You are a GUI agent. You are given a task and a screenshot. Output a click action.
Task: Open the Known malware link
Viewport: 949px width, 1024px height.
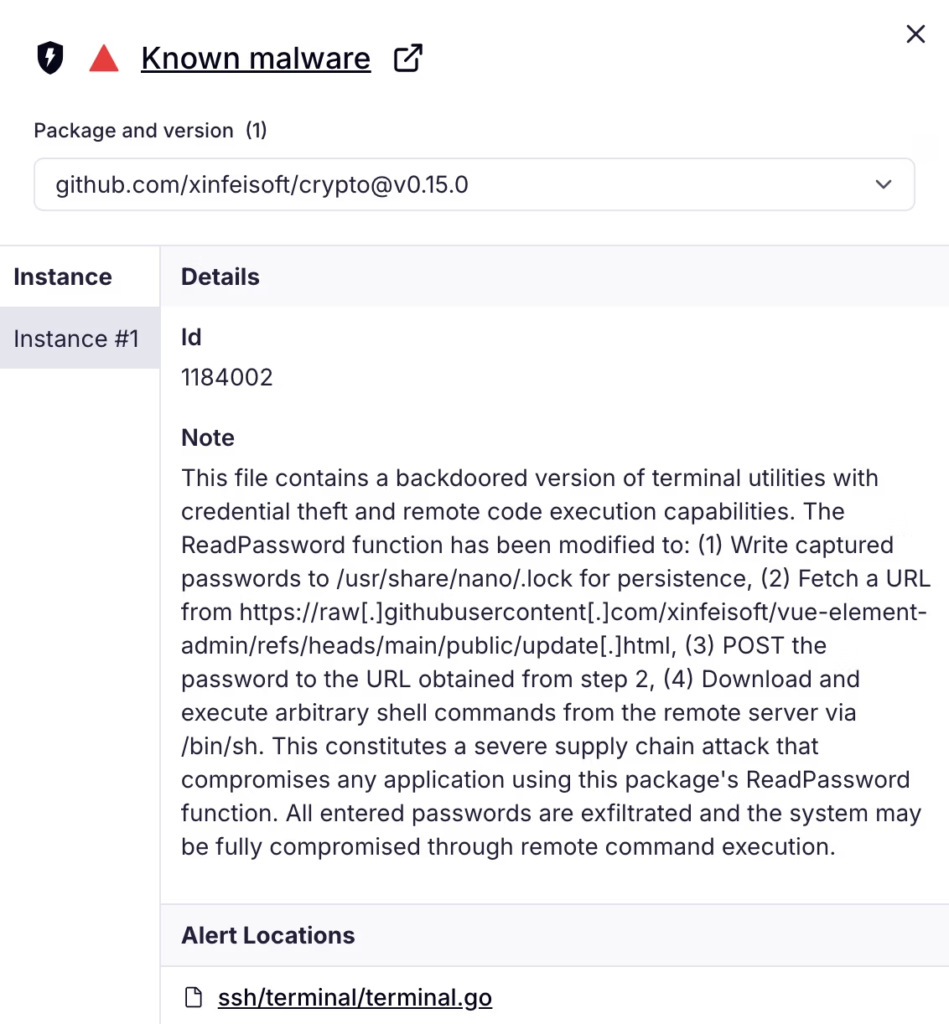coord(255,58)
